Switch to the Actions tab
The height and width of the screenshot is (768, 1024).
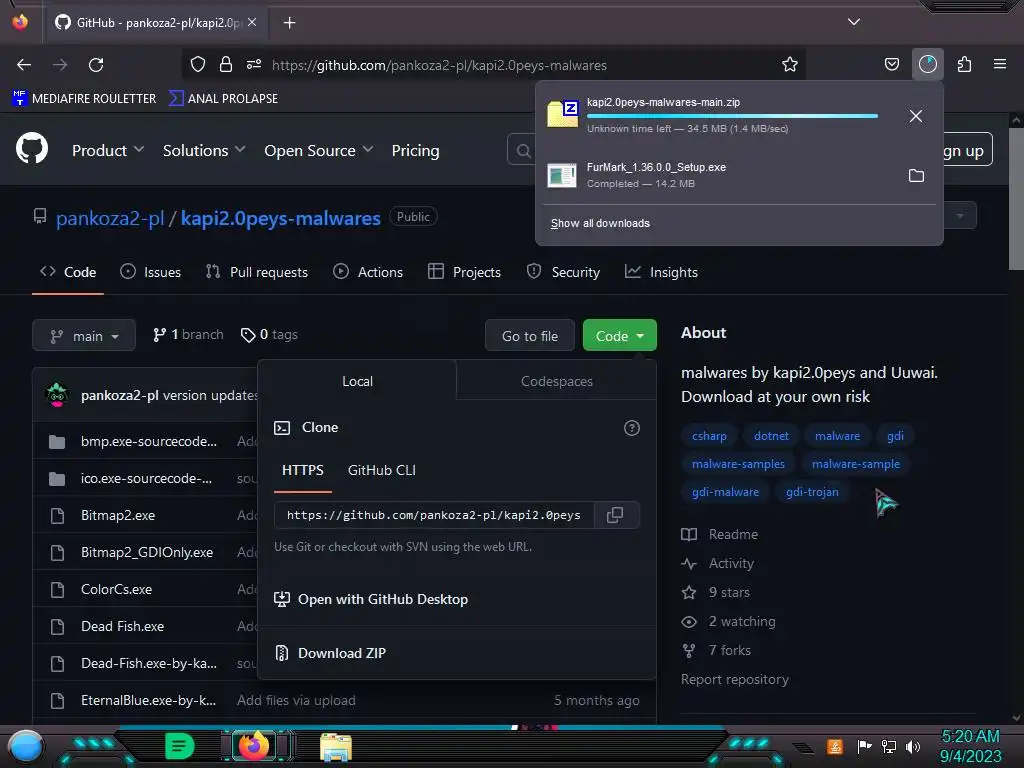pyautogui.click(x=368, y=272)
